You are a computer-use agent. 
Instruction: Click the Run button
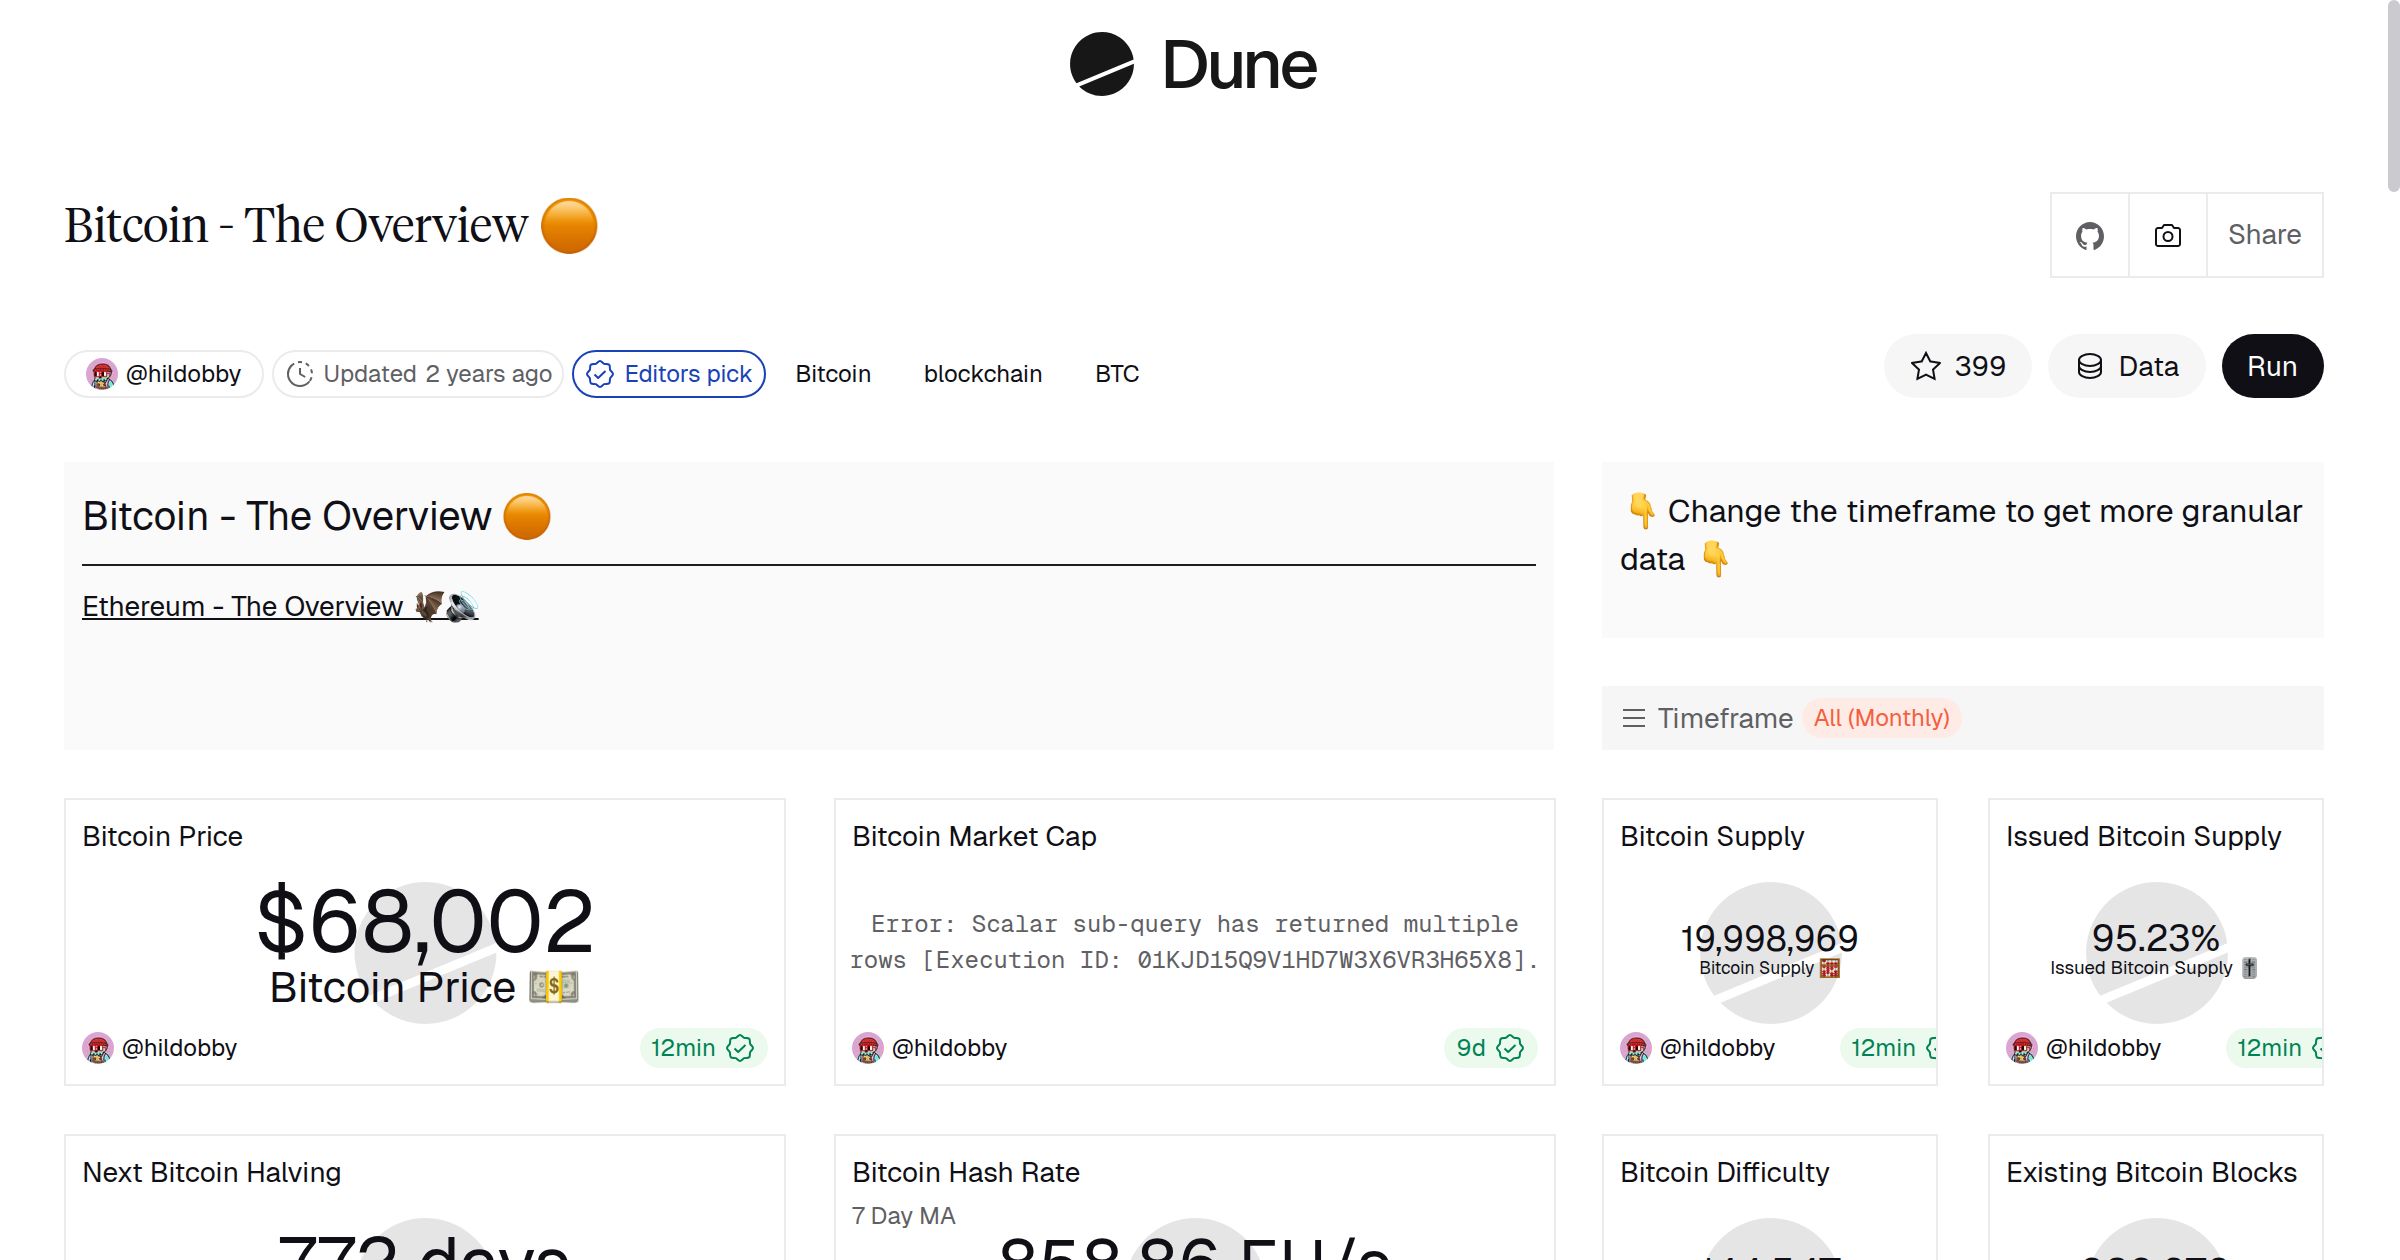[x=2272, y=366]
